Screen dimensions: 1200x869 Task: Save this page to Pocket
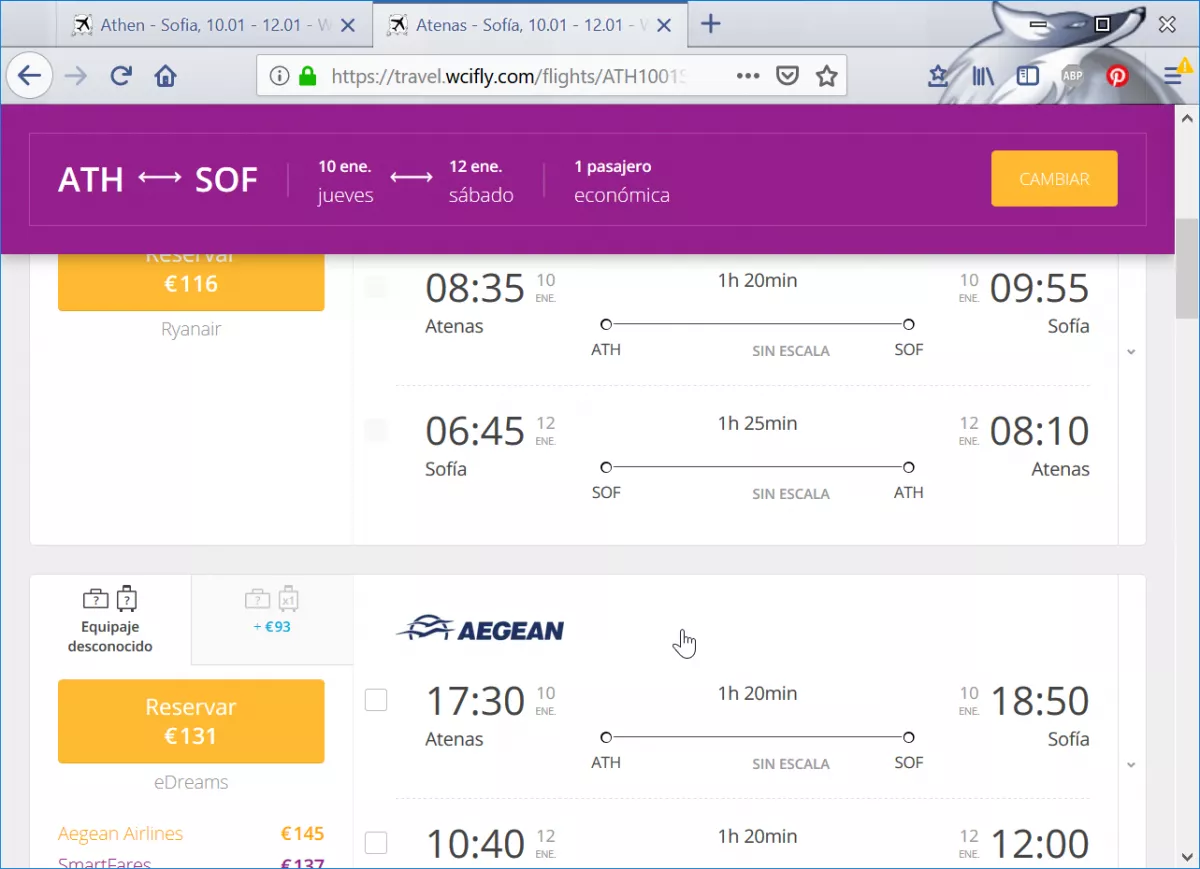pos(788,76)
